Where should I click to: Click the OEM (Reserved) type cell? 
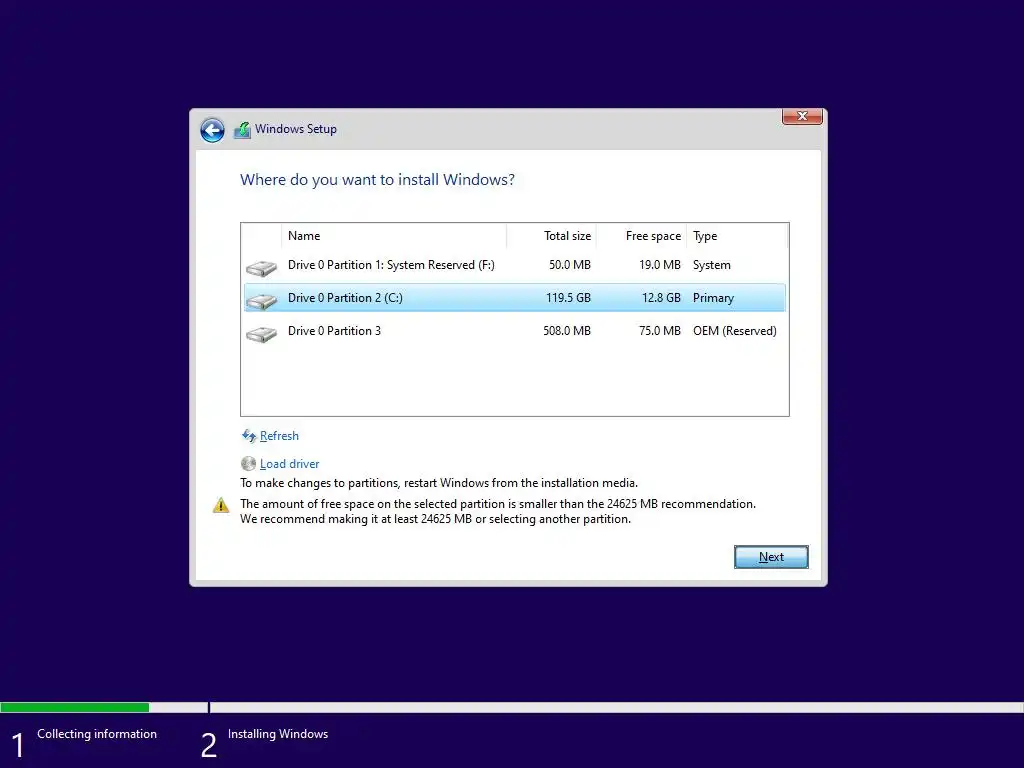point(735,331)
